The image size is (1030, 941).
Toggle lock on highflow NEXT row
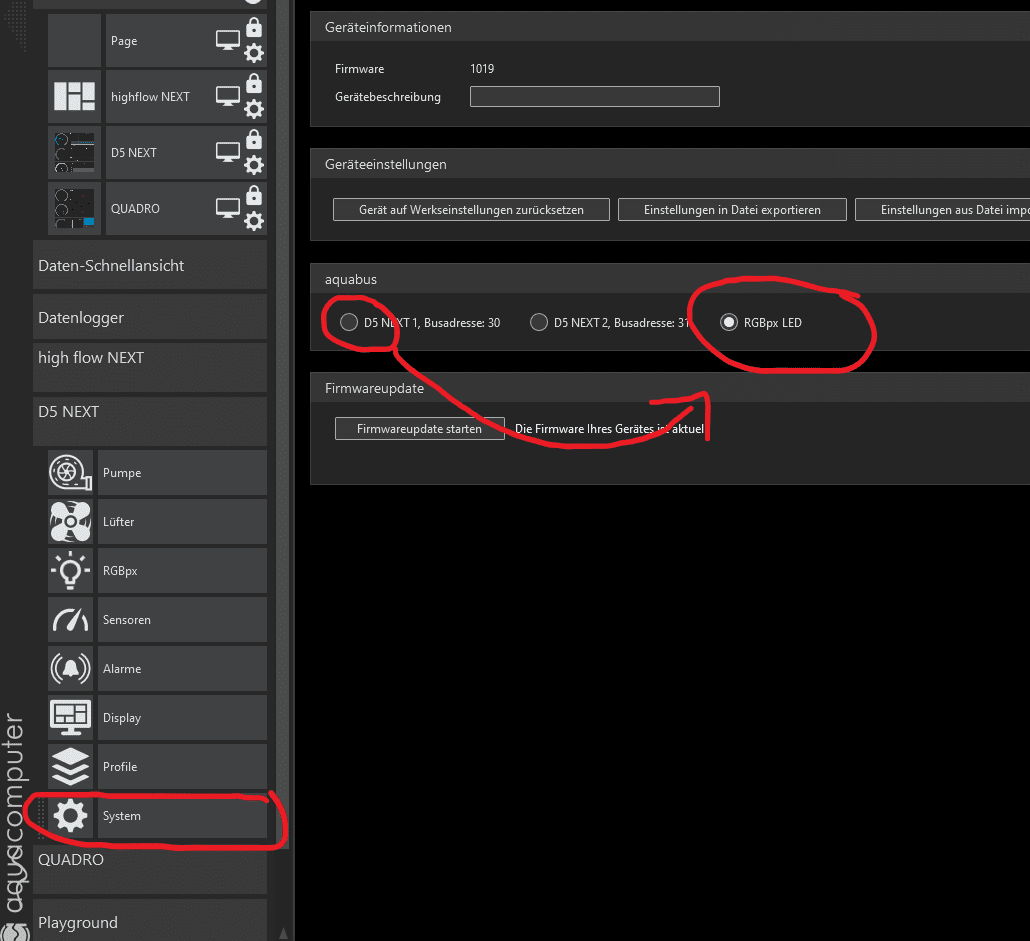[254, 83]
